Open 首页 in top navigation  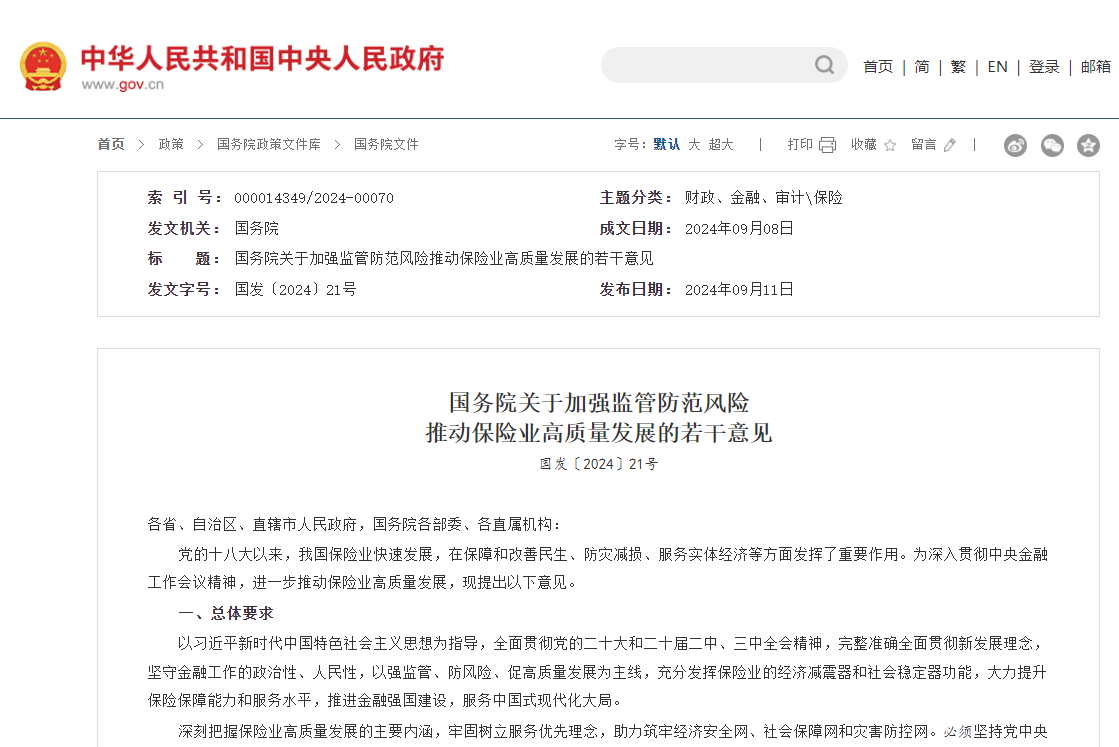pos(878,67)
